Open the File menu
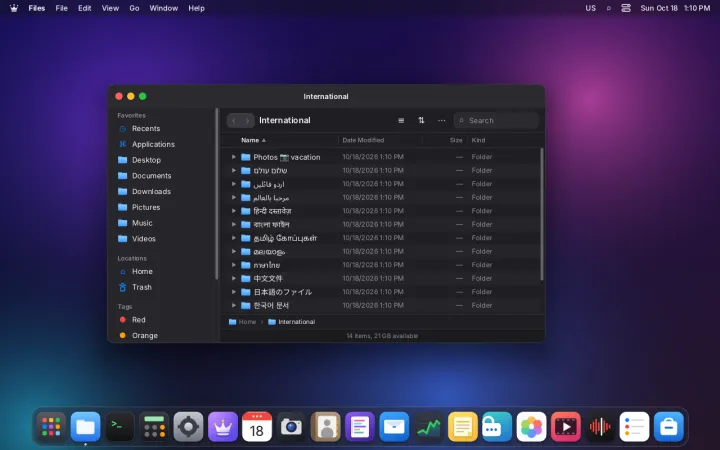720x450 pixels. (62, 8)
